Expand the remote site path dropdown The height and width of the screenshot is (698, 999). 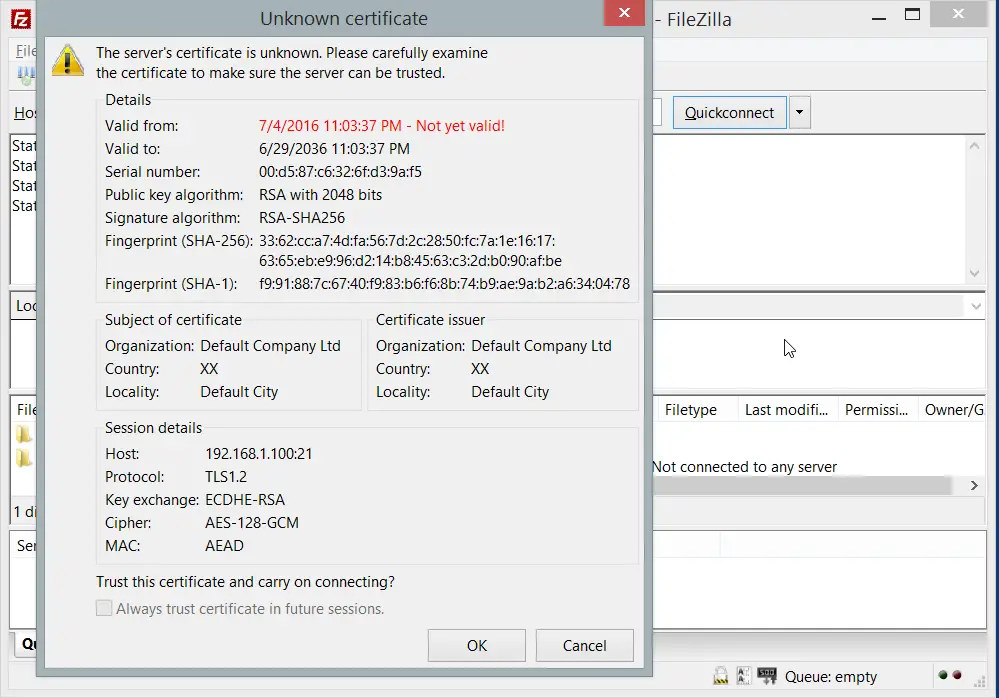tap(975, 306)
